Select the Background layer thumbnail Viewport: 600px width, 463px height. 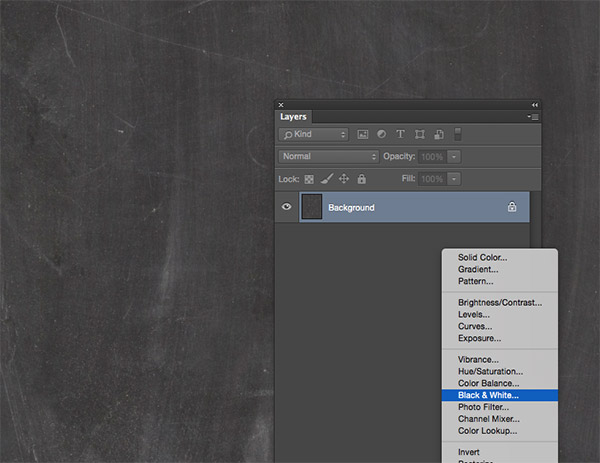[311, 207]
